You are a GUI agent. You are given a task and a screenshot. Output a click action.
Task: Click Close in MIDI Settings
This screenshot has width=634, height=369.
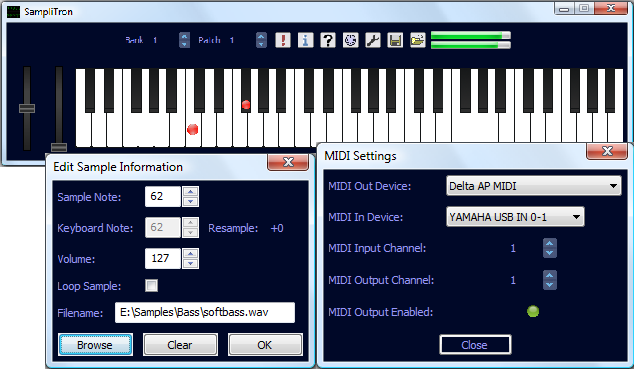(475, 345)
